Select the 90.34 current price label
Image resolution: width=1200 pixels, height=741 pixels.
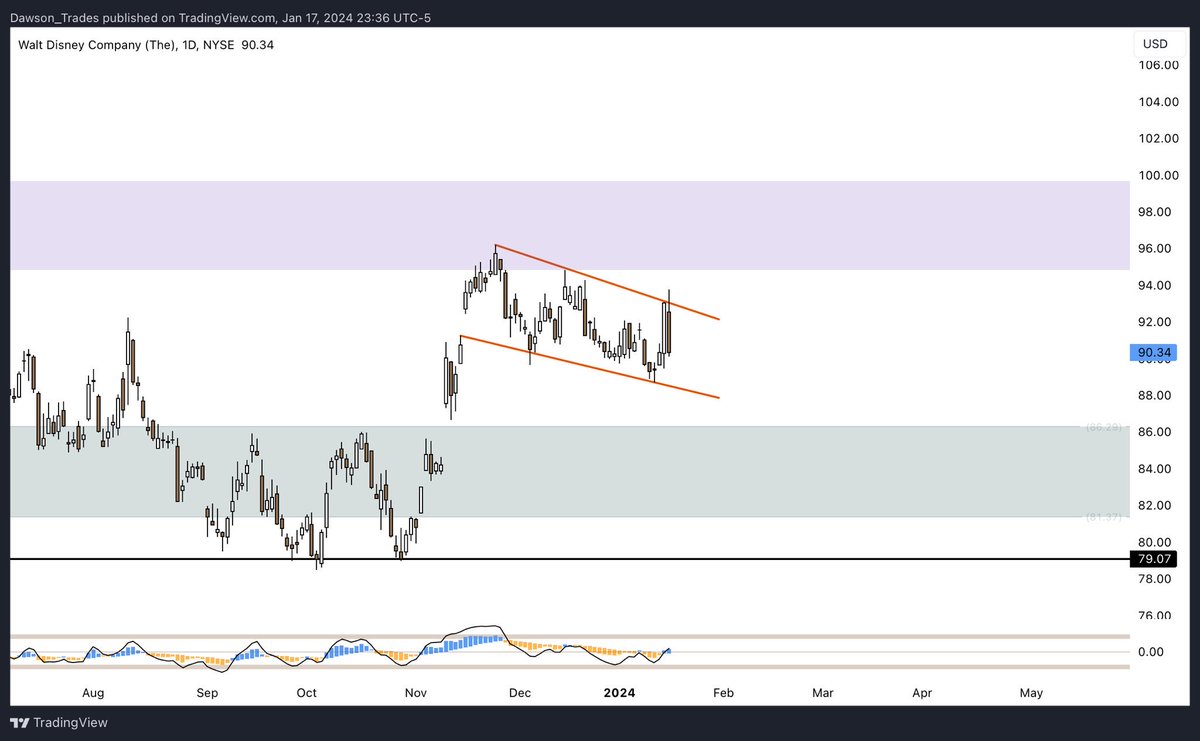(1153, 352)
